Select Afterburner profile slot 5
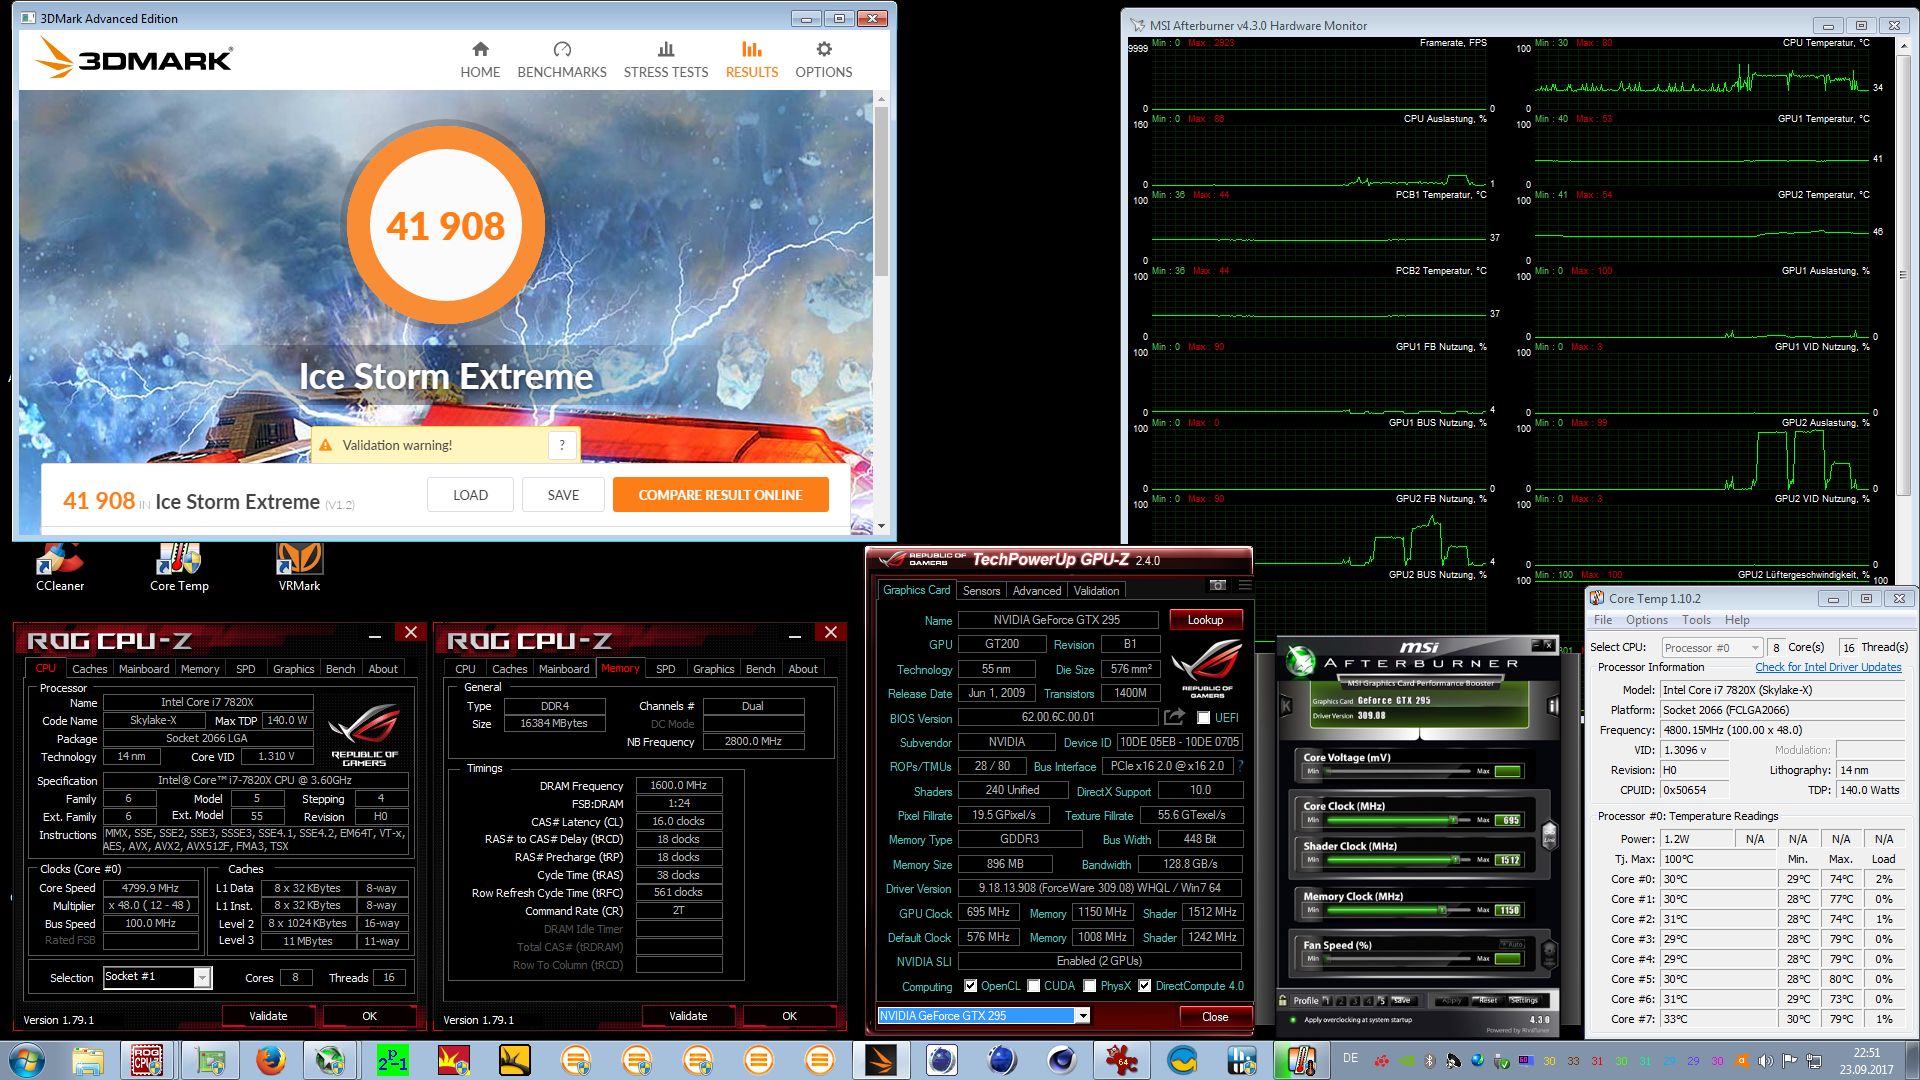 pos(1381,1000)
